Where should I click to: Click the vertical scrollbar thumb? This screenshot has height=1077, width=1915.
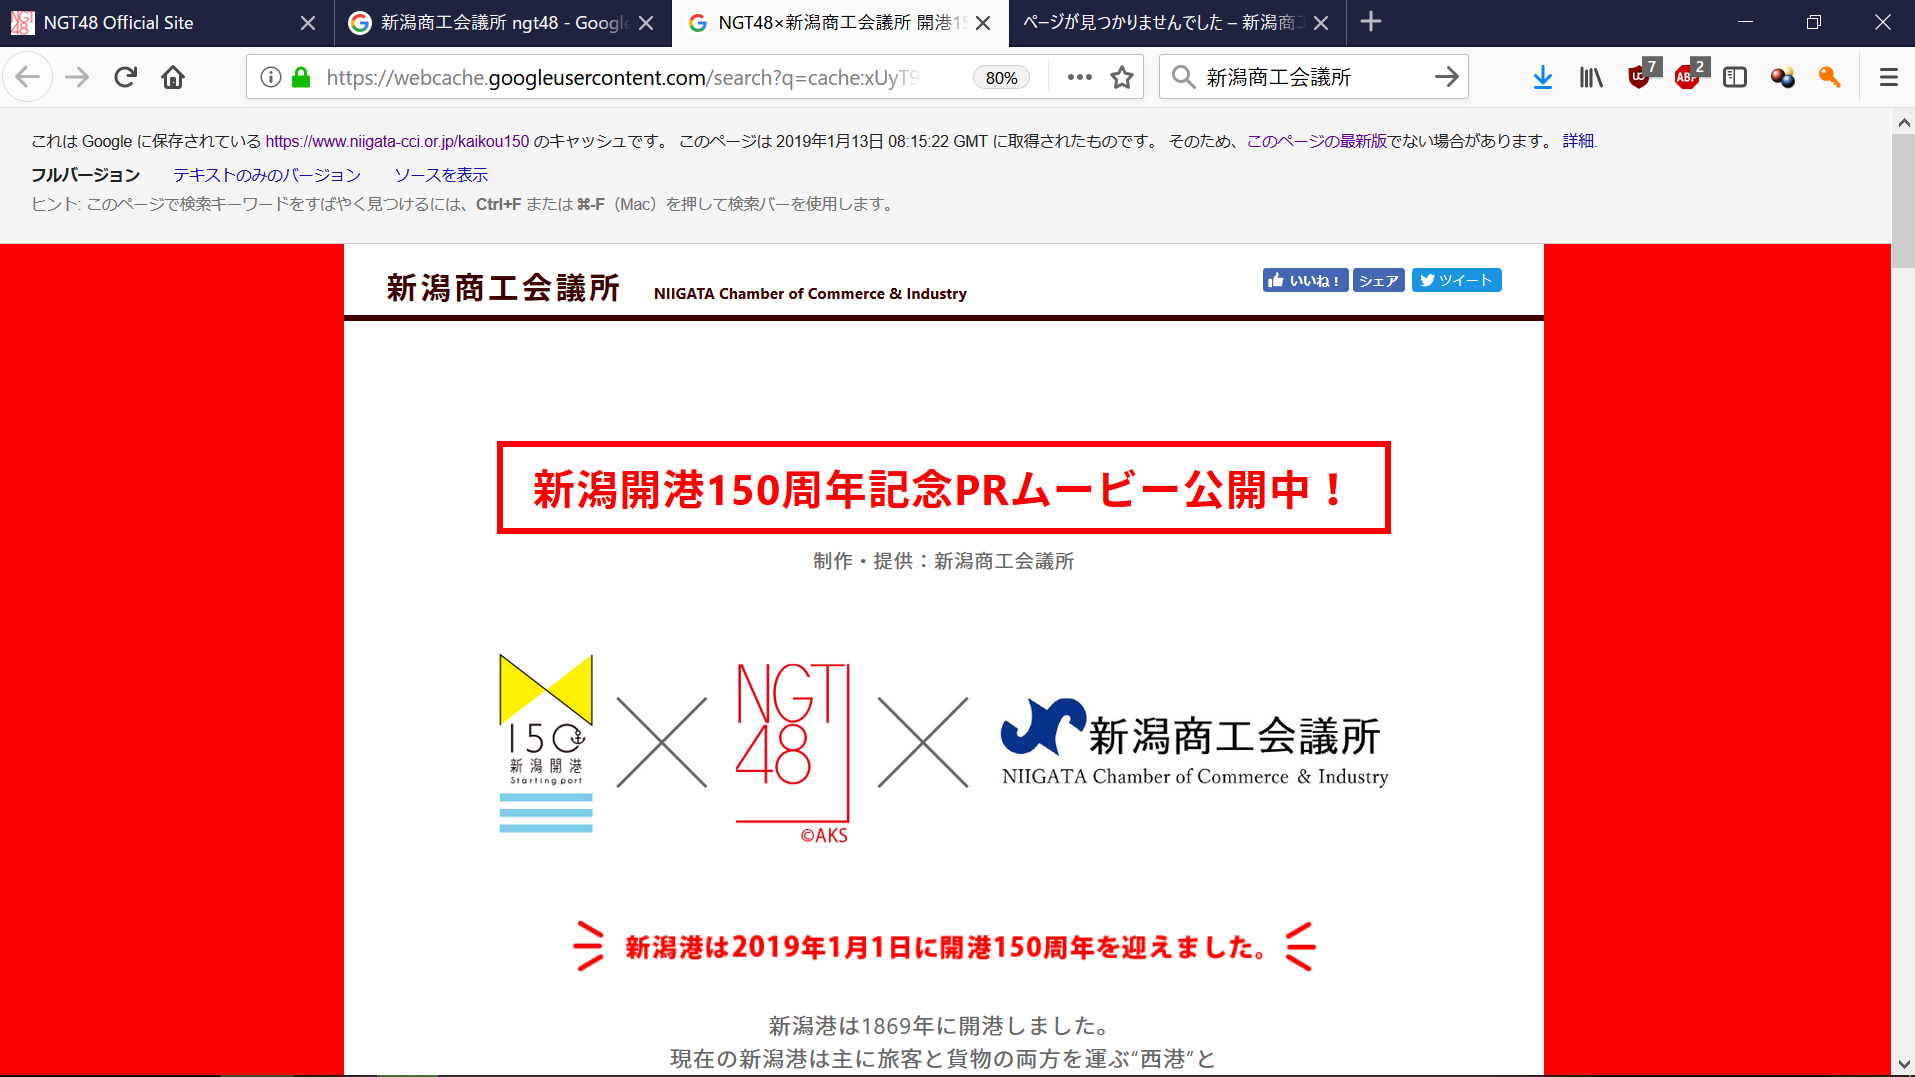tap(1903, 201)
